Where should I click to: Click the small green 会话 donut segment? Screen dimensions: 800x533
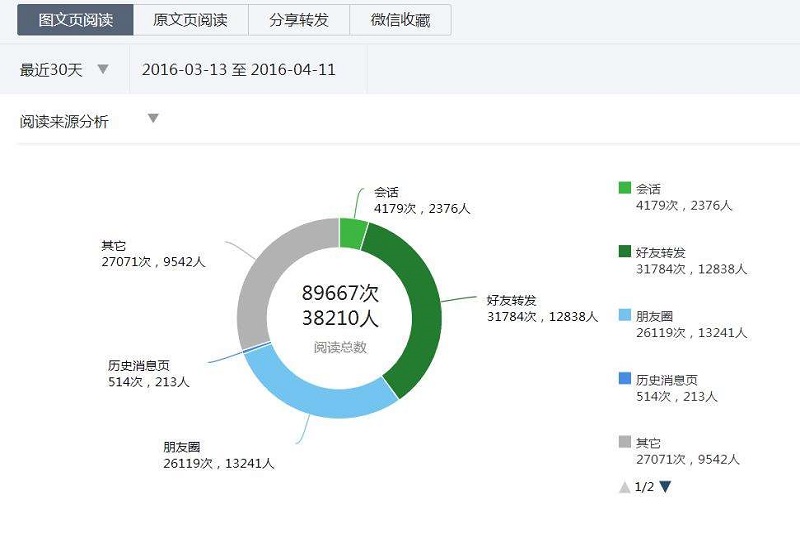[352, 232]
